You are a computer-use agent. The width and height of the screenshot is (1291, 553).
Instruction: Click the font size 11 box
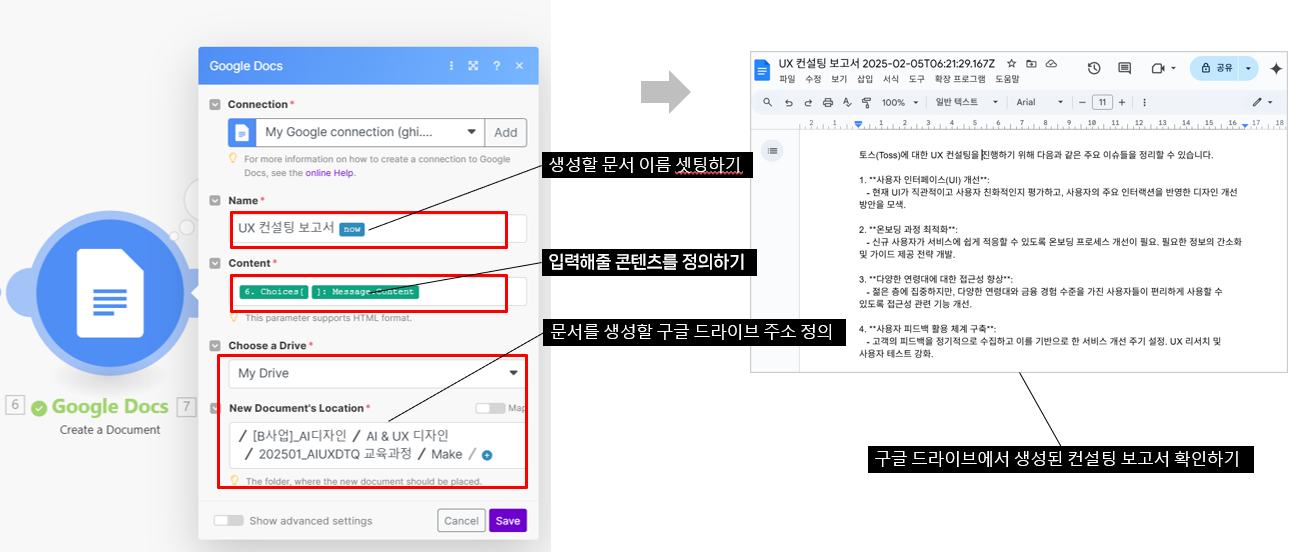coord(1102,102)
